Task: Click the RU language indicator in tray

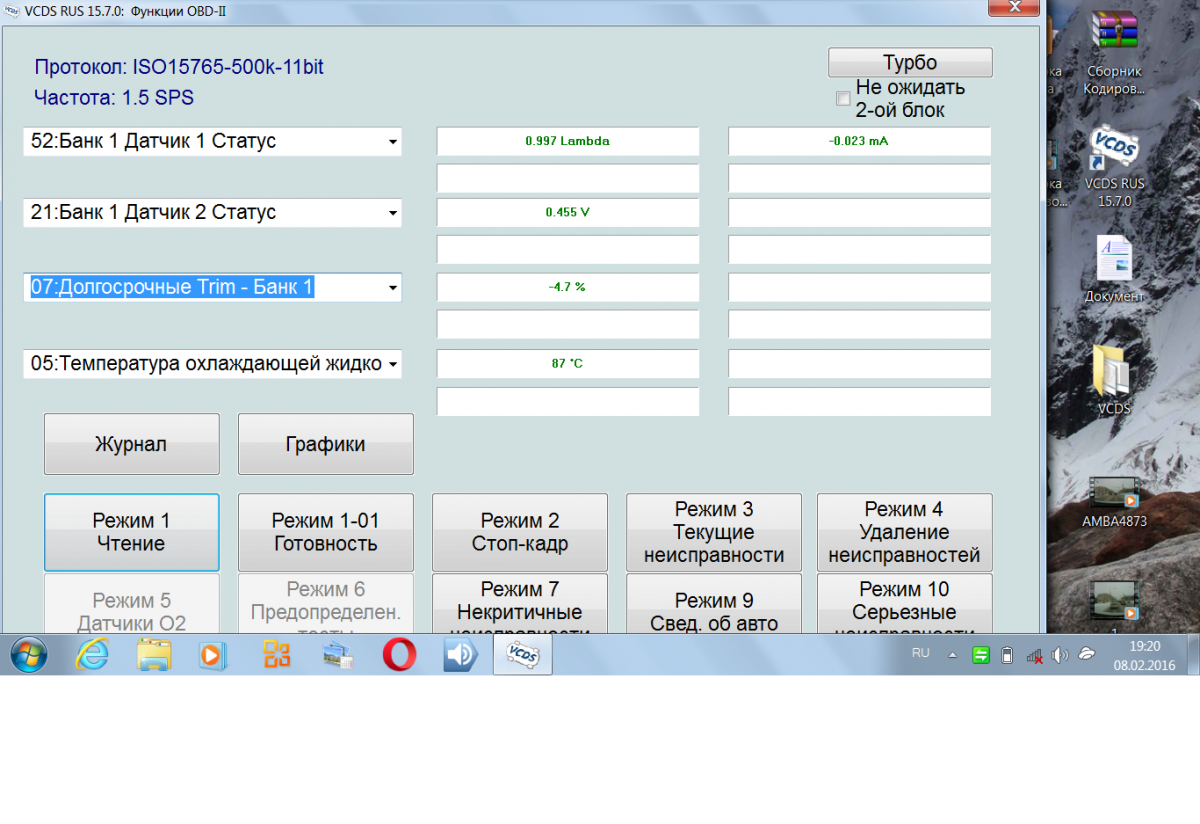Action: tap(921, 653)
